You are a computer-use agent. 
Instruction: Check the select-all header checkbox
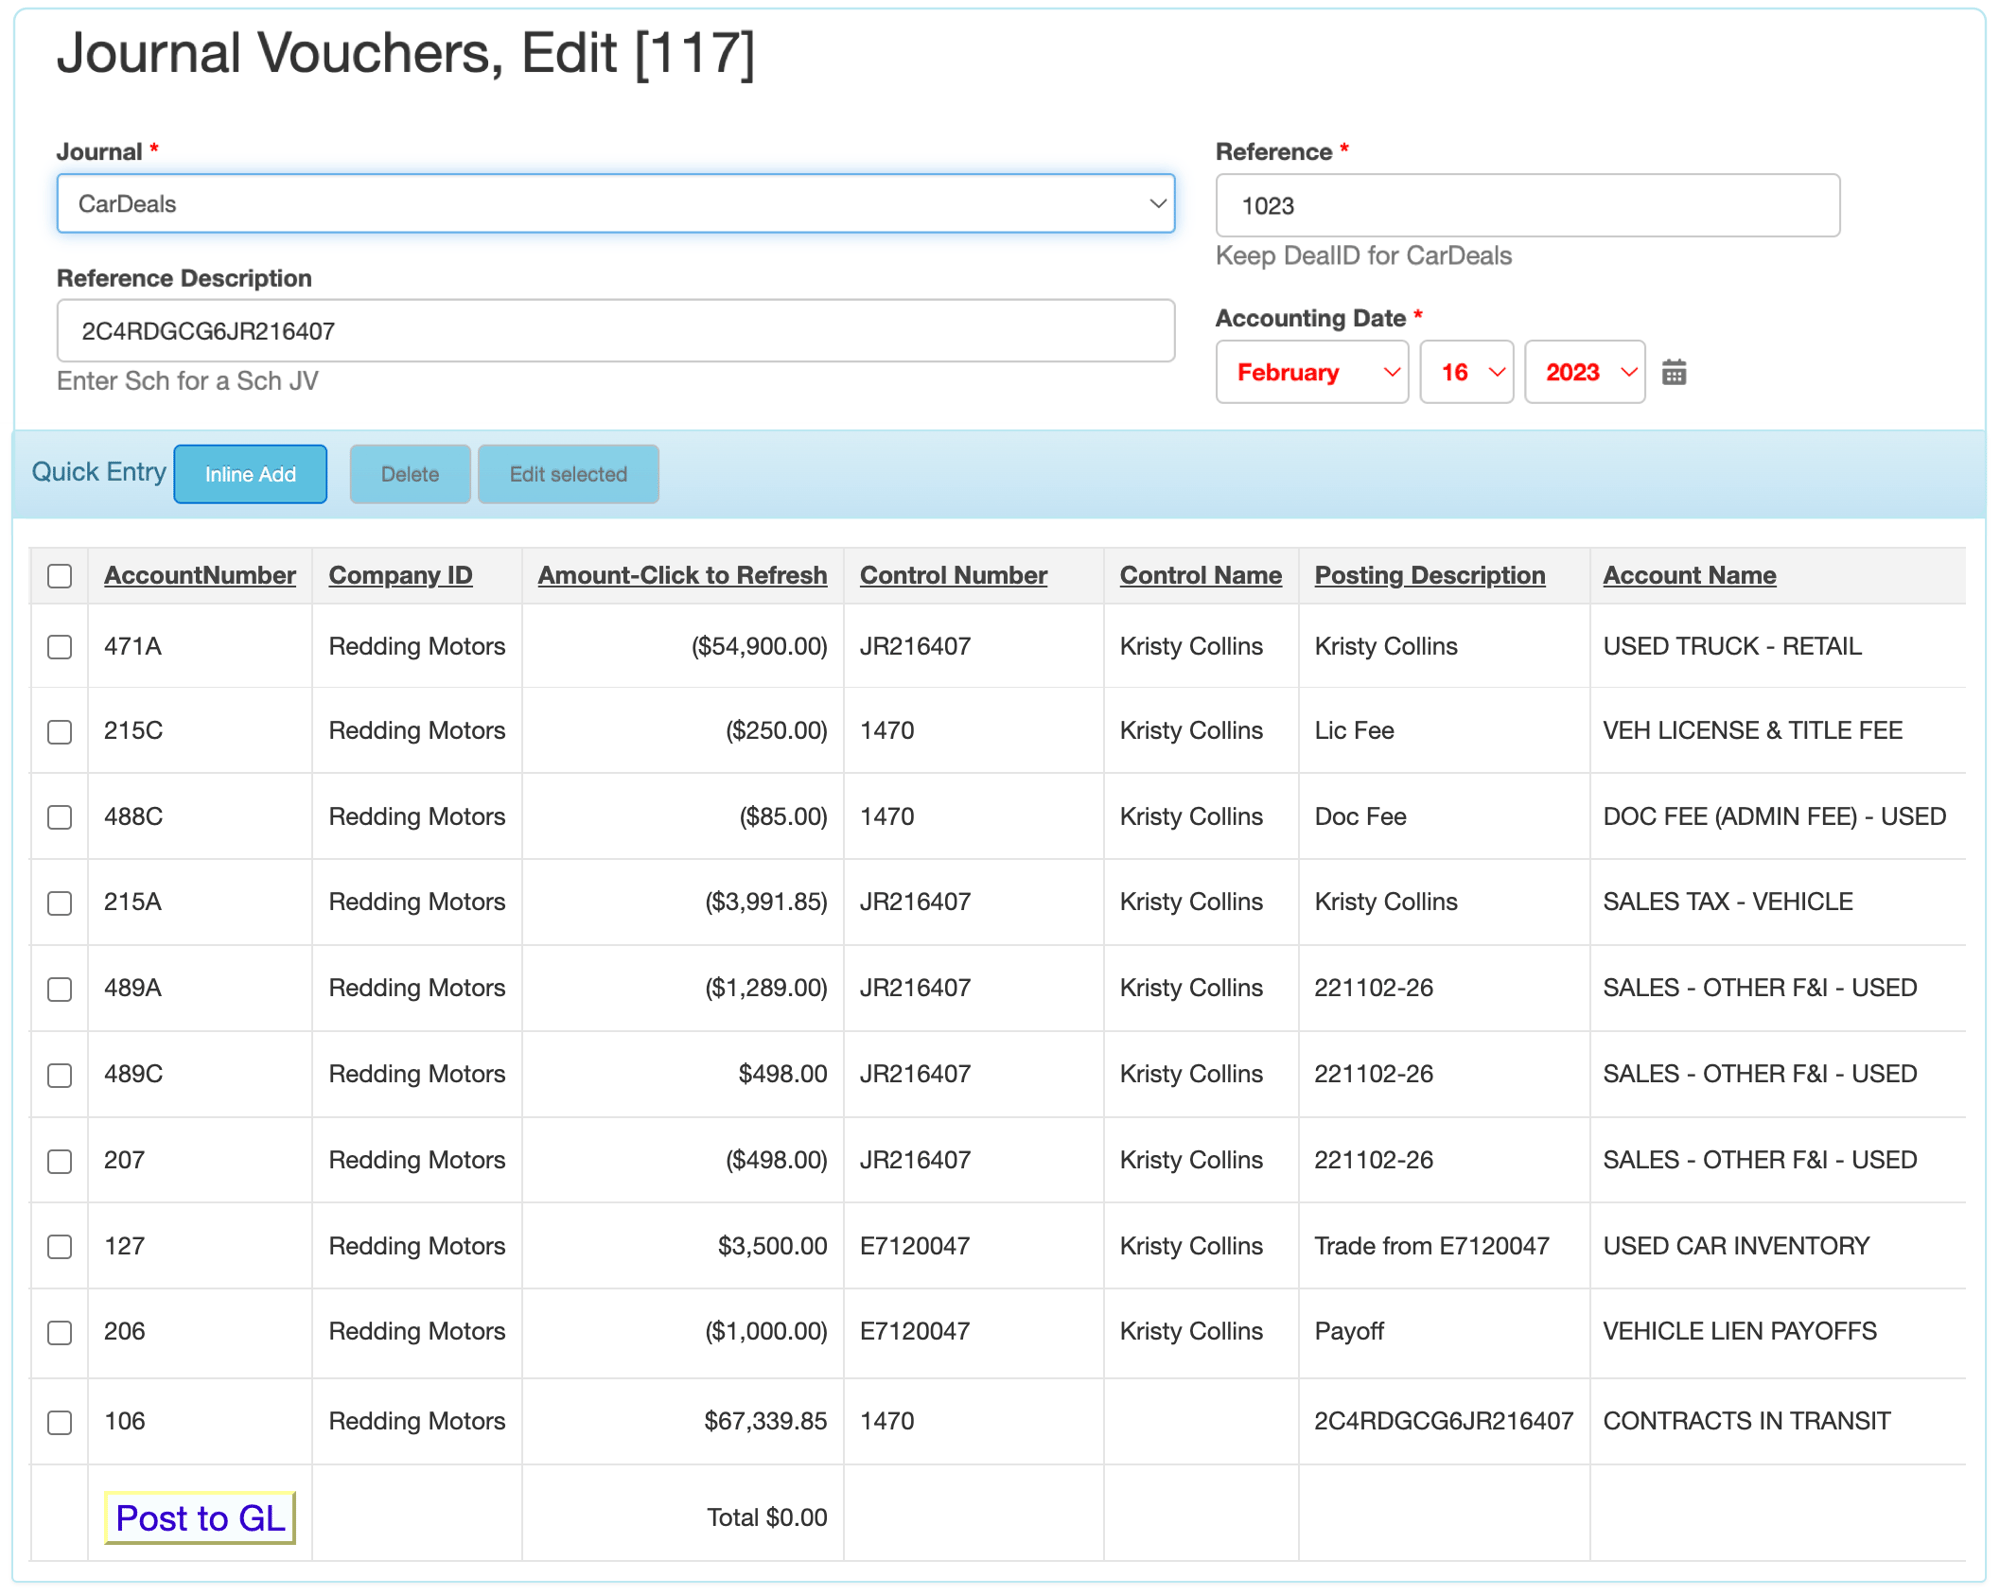[x=60, y=576]
